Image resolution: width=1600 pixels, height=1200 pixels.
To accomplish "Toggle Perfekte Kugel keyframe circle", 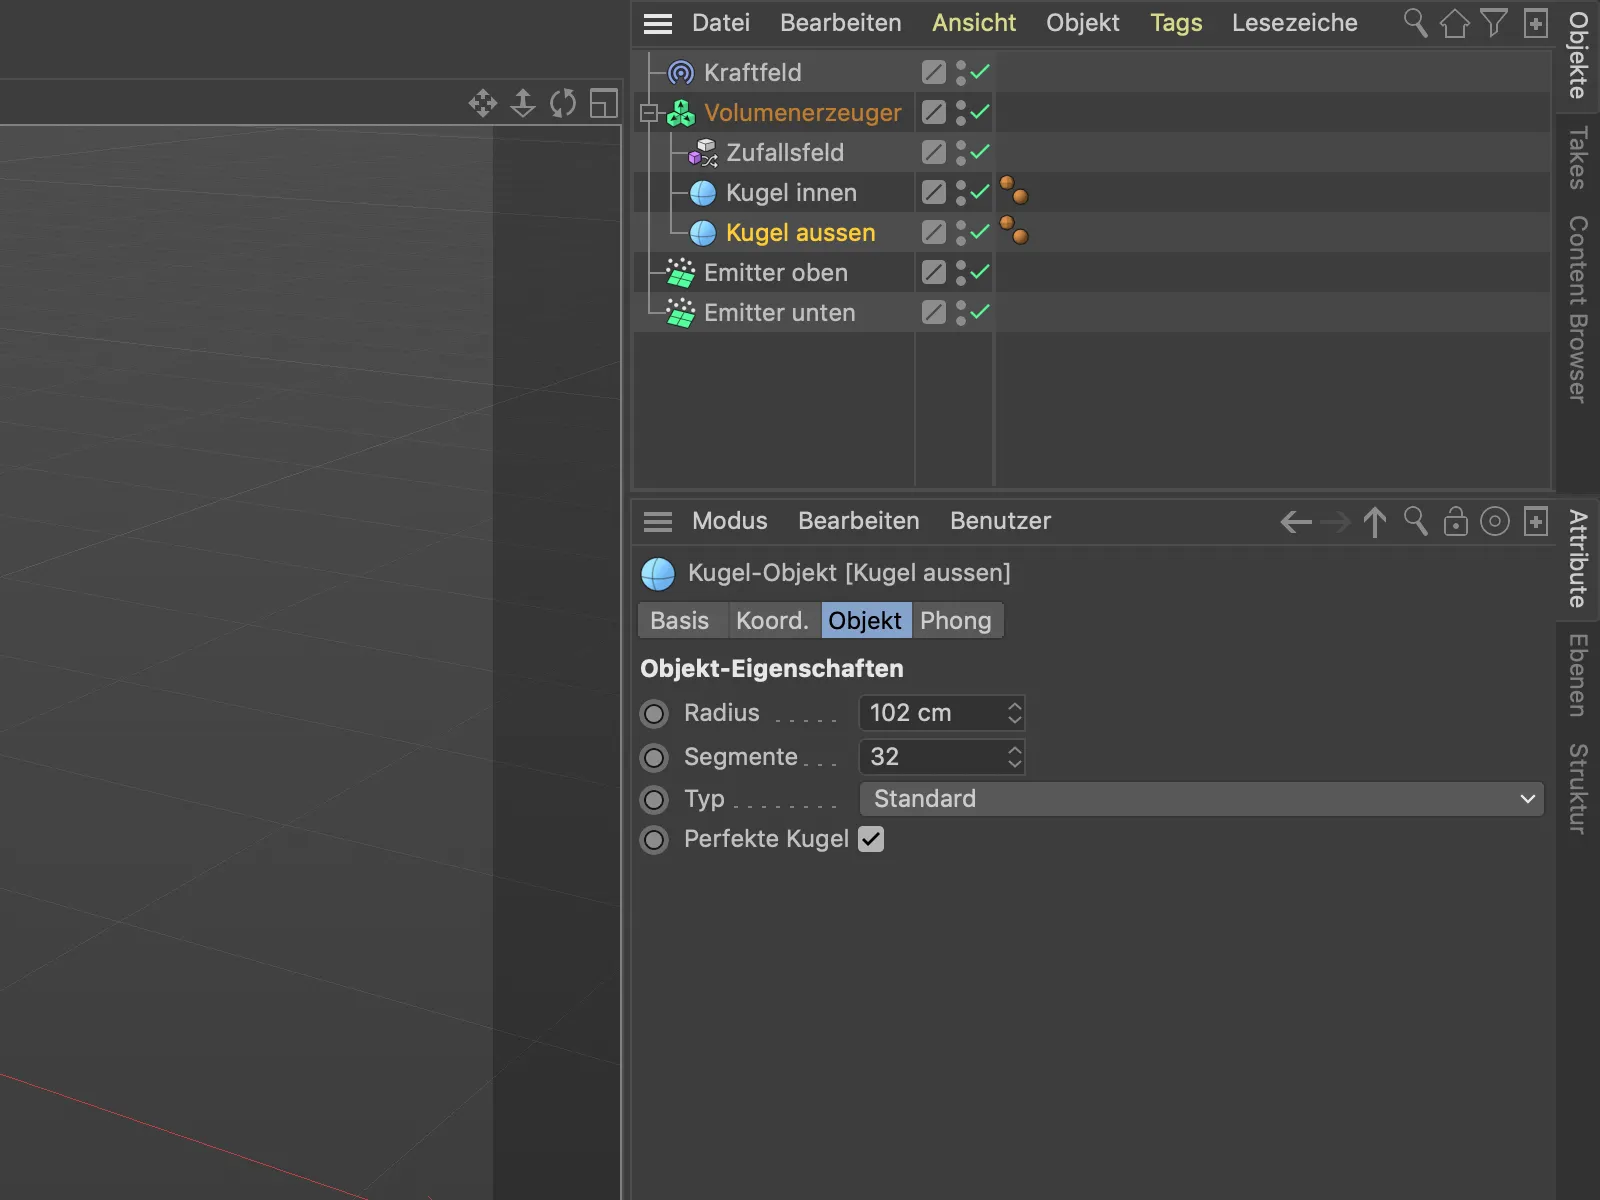I will [654, 840].
